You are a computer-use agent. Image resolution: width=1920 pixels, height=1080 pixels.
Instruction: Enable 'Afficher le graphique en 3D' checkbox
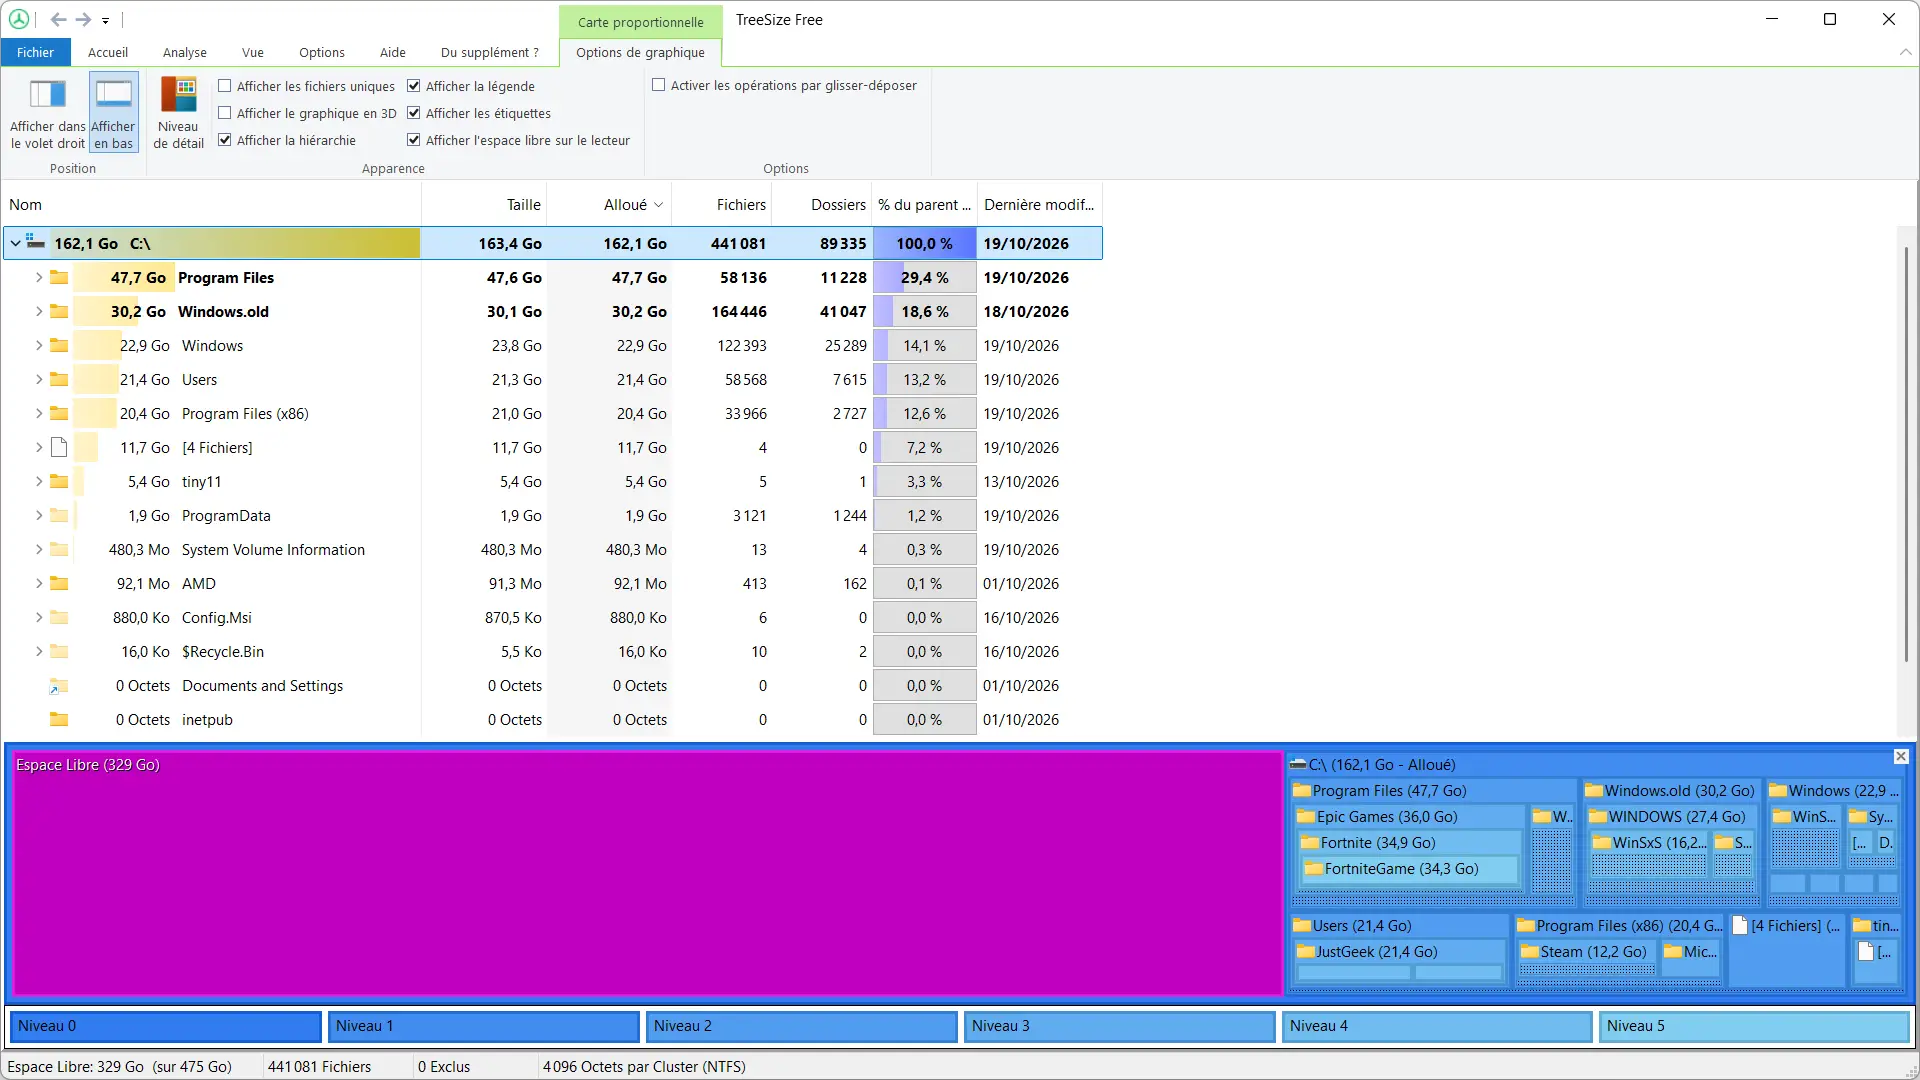[225, 113]
